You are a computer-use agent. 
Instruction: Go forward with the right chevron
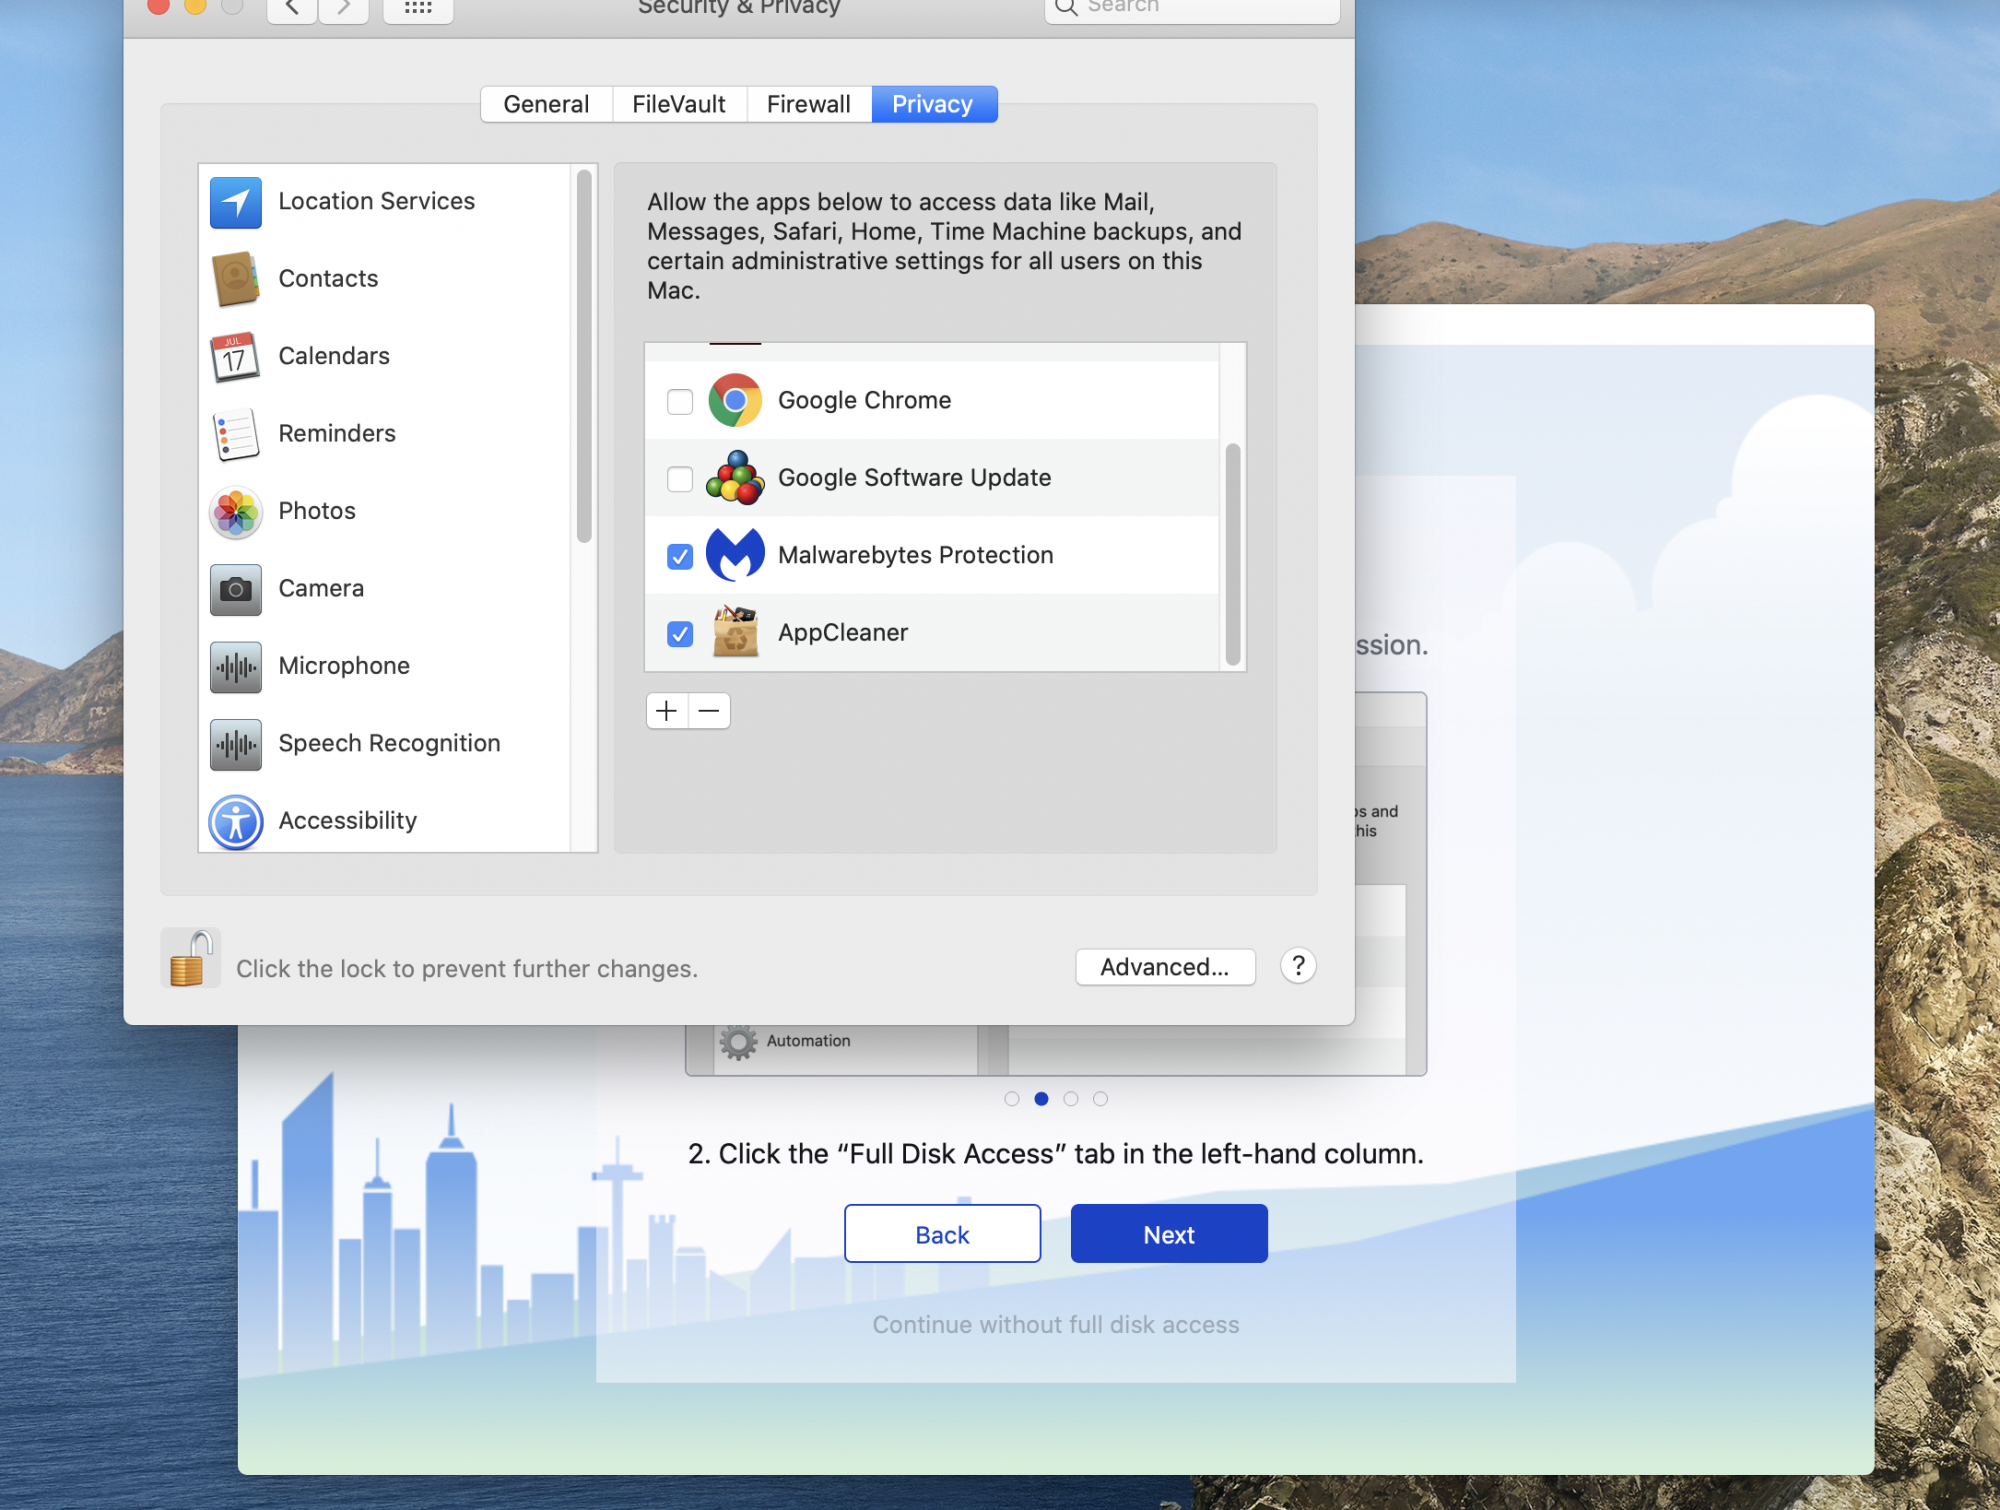[344, 8]
